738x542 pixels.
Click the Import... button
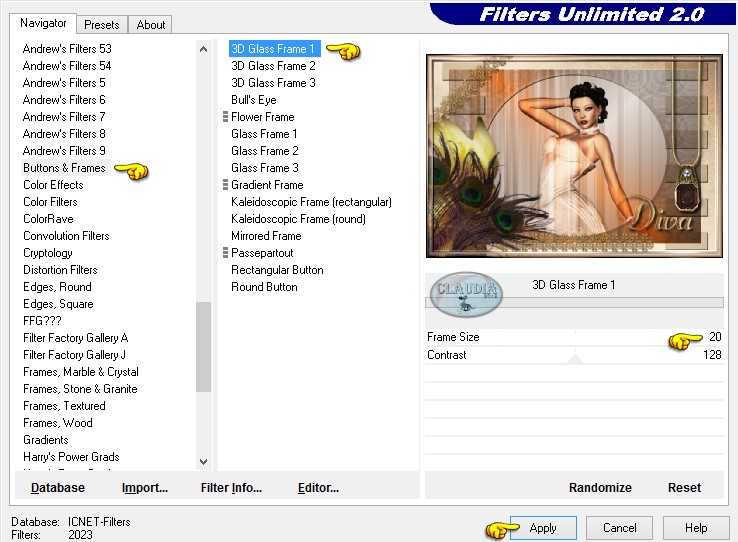coord(145,488)
